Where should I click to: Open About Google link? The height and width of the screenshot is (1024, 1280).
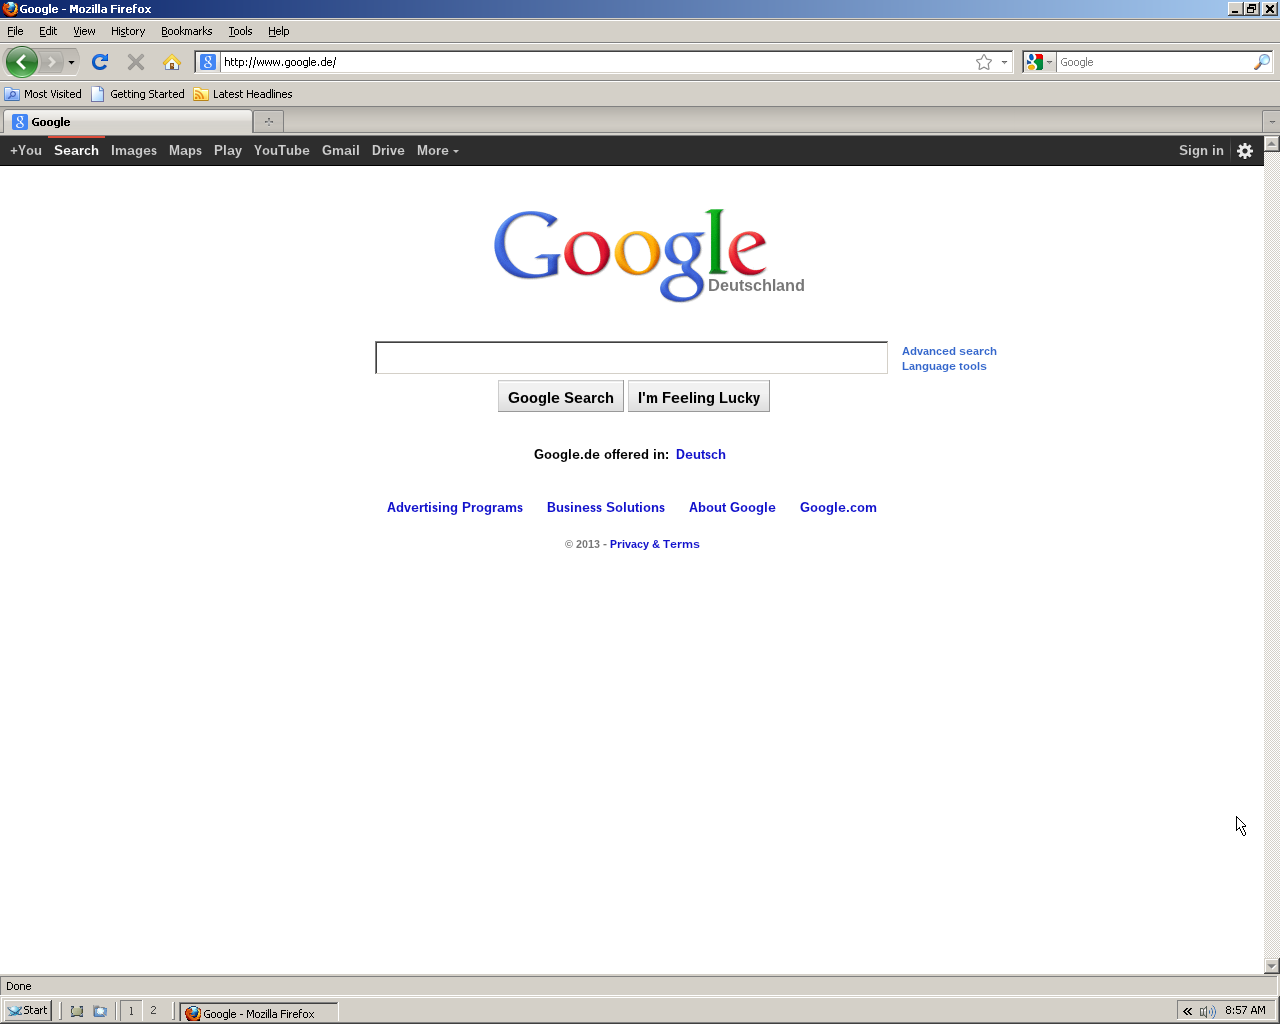pyautogui.click(x=732, y=507)
